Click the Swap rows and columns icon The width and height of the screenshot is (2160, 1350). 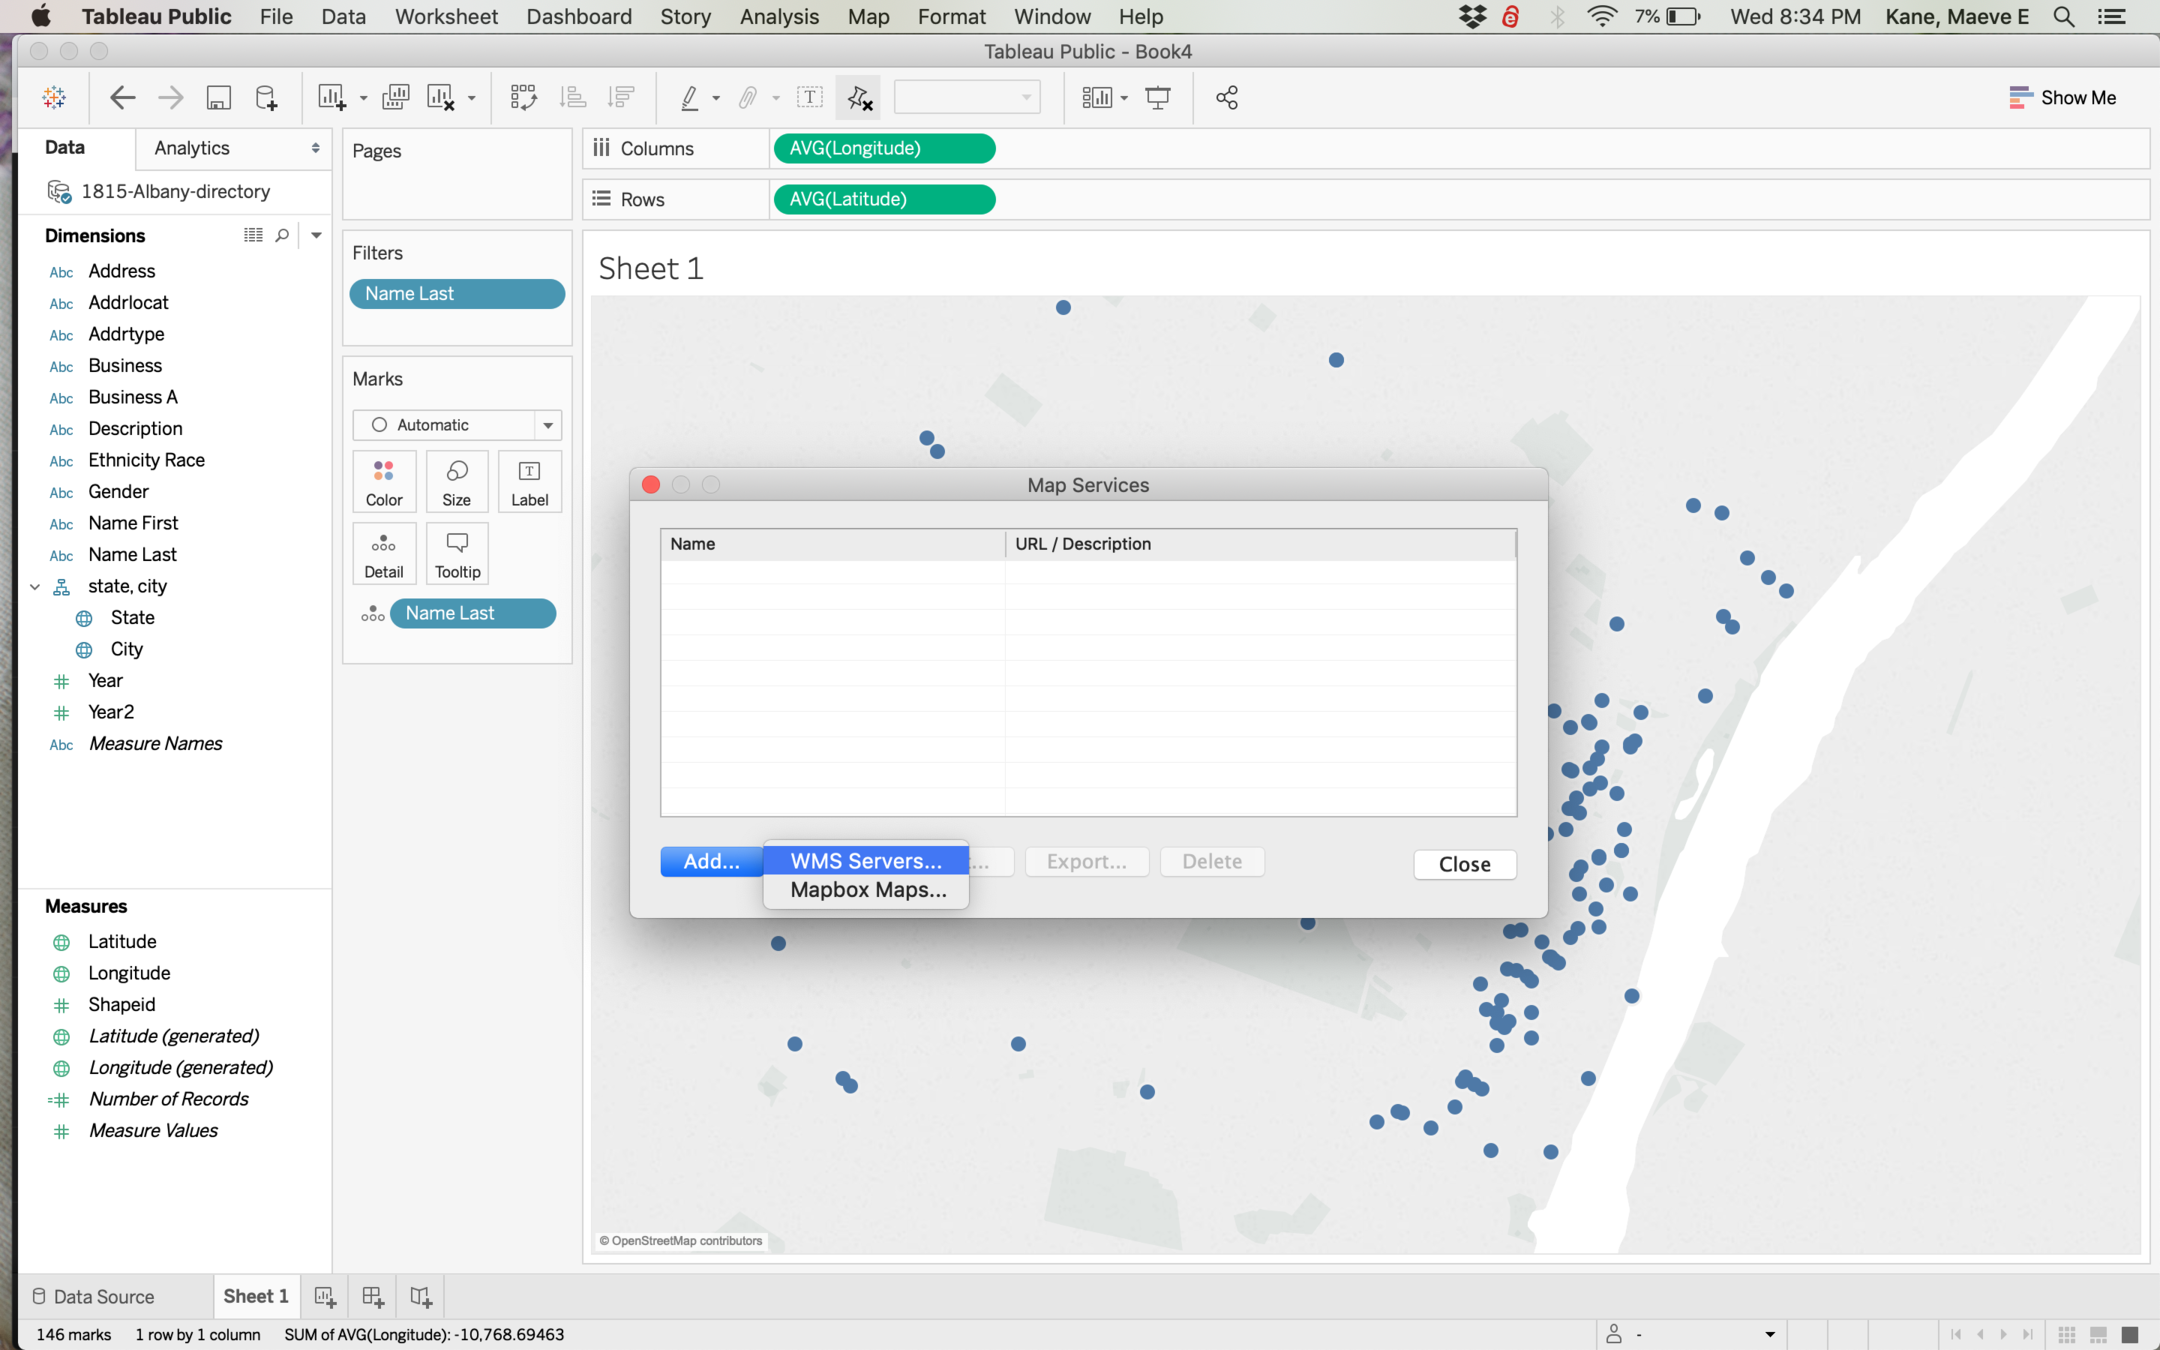tap(523, 97)
